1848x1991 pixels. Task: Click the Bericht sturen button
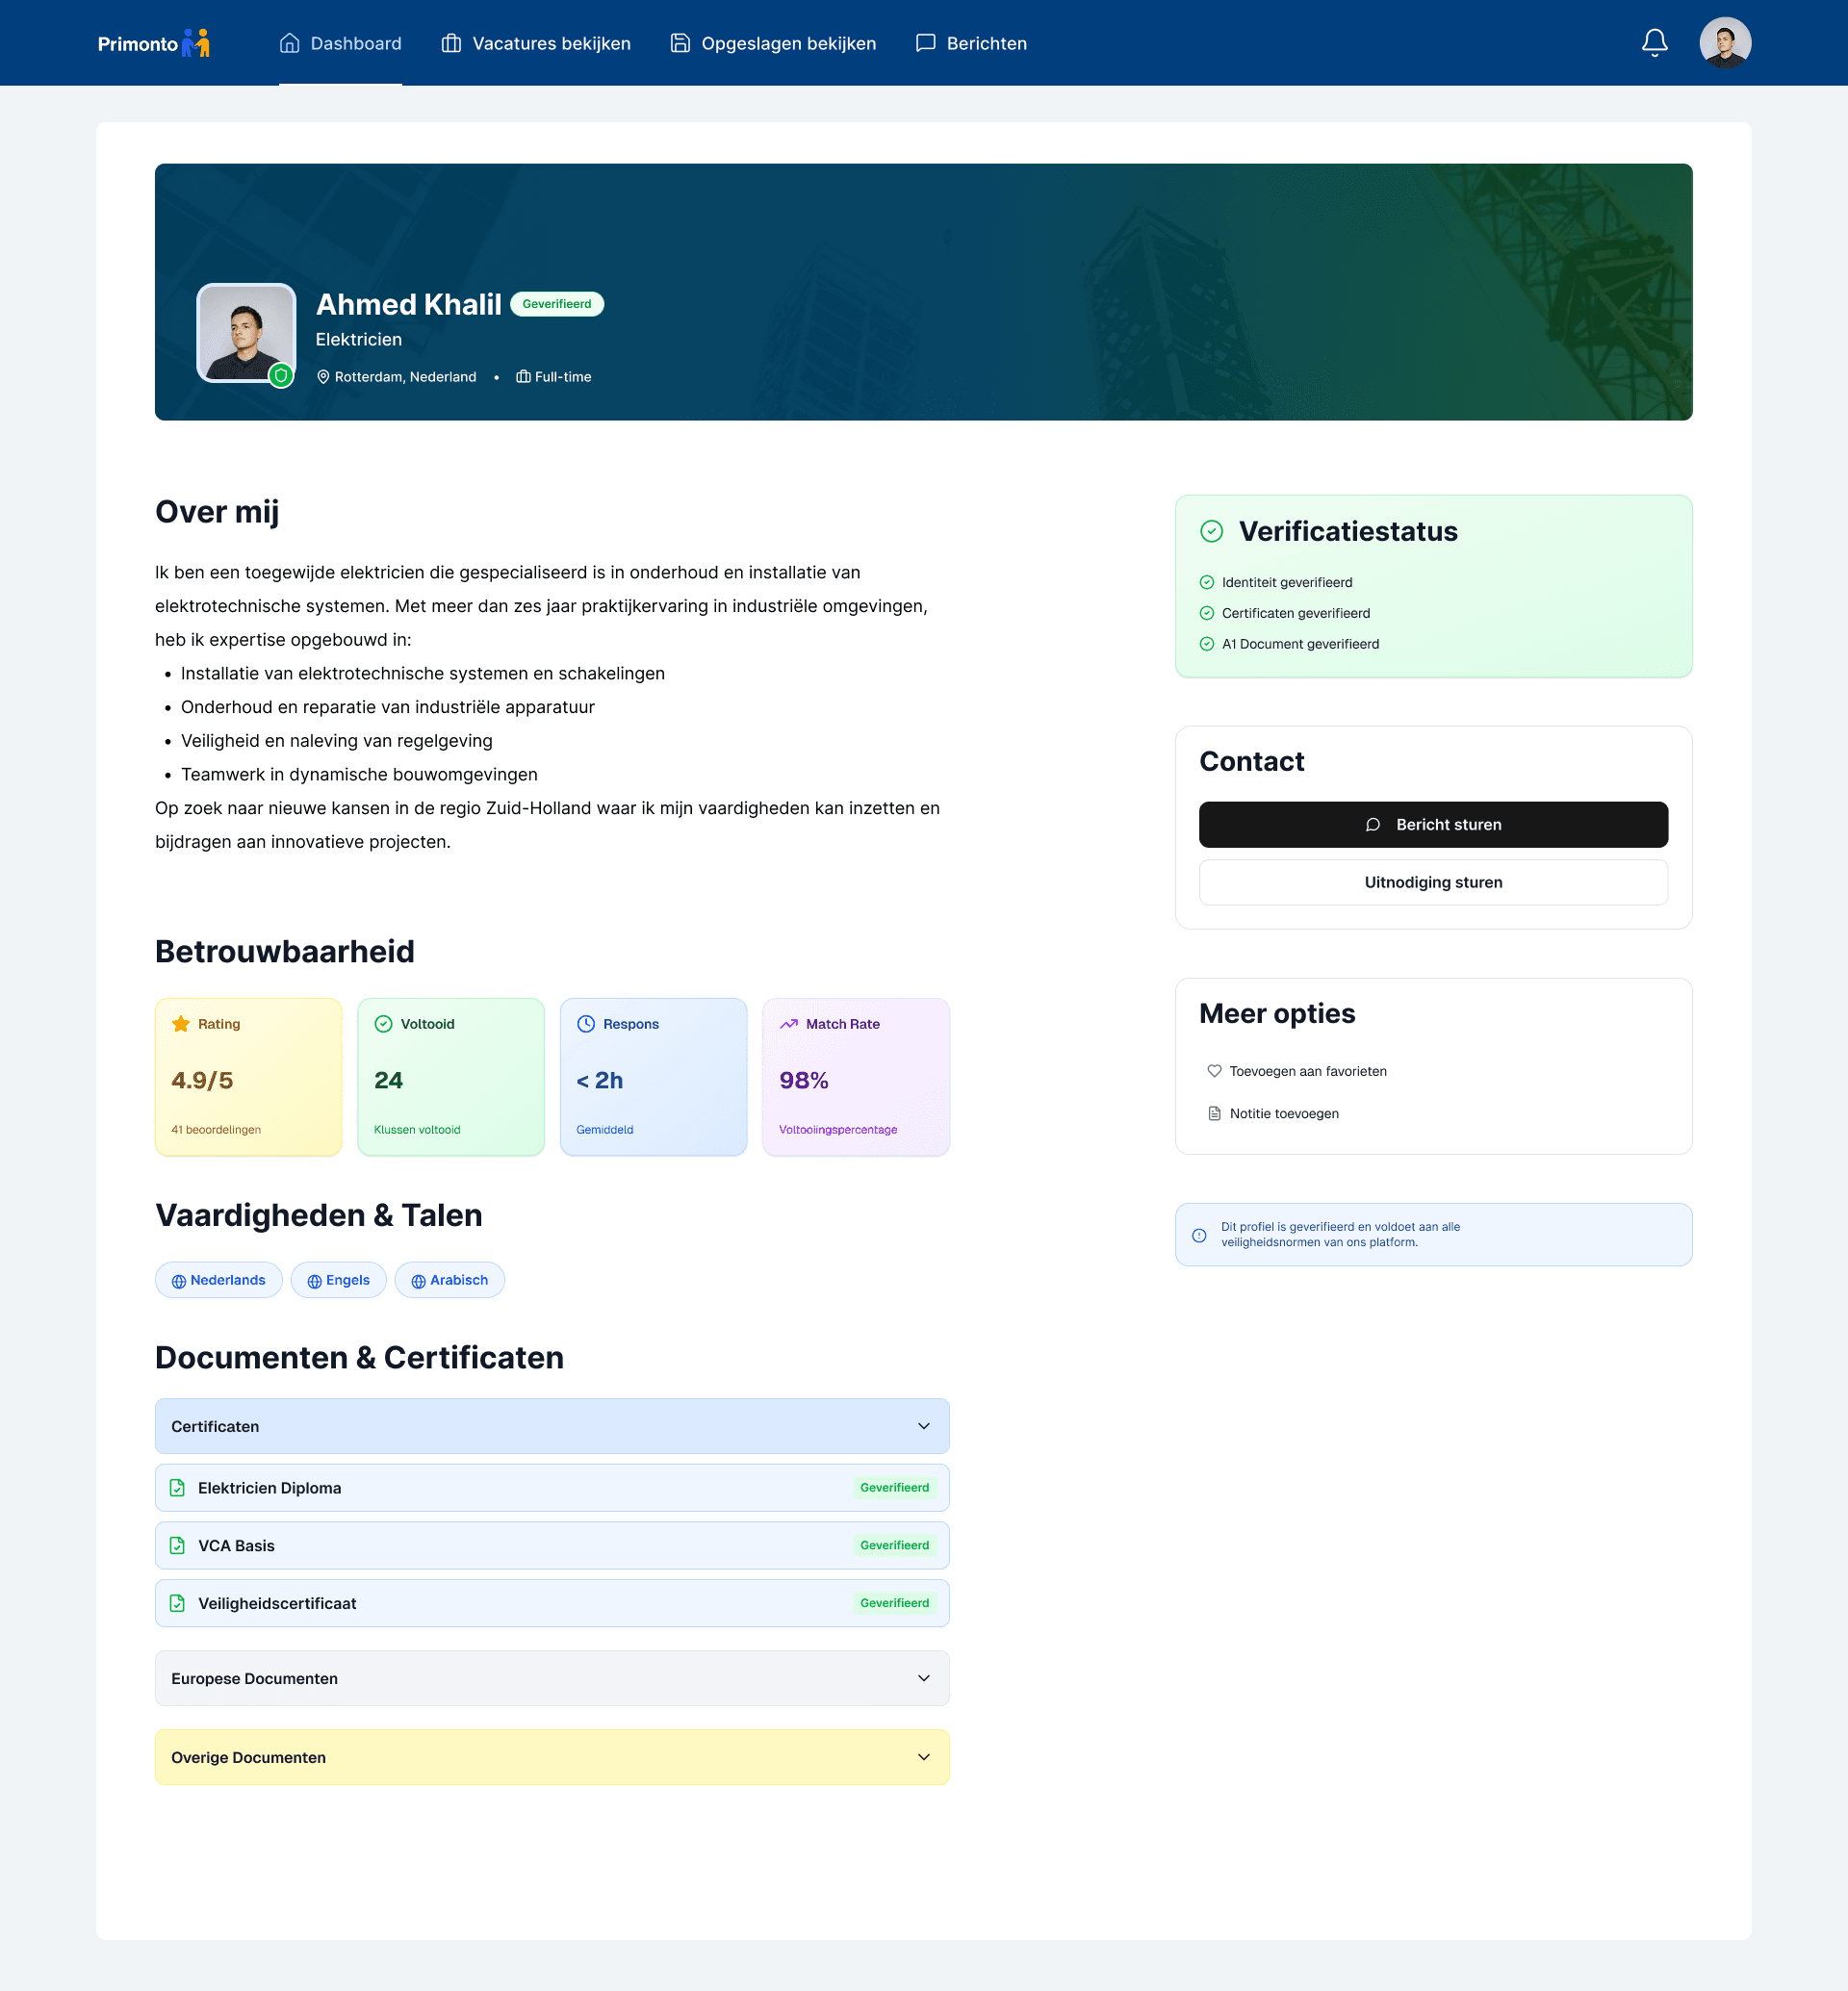point(1433,824)
